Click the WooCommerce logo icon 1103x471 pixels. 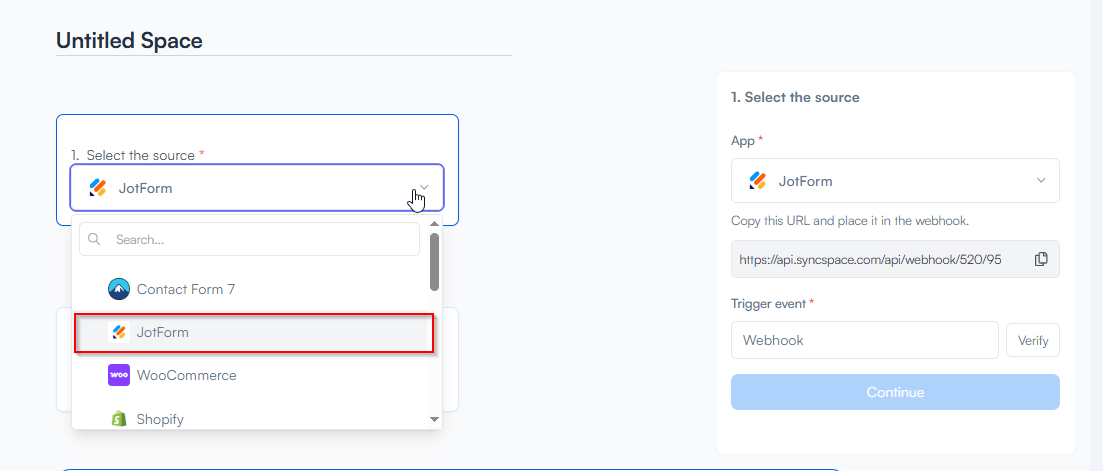[x=119, y=375]
